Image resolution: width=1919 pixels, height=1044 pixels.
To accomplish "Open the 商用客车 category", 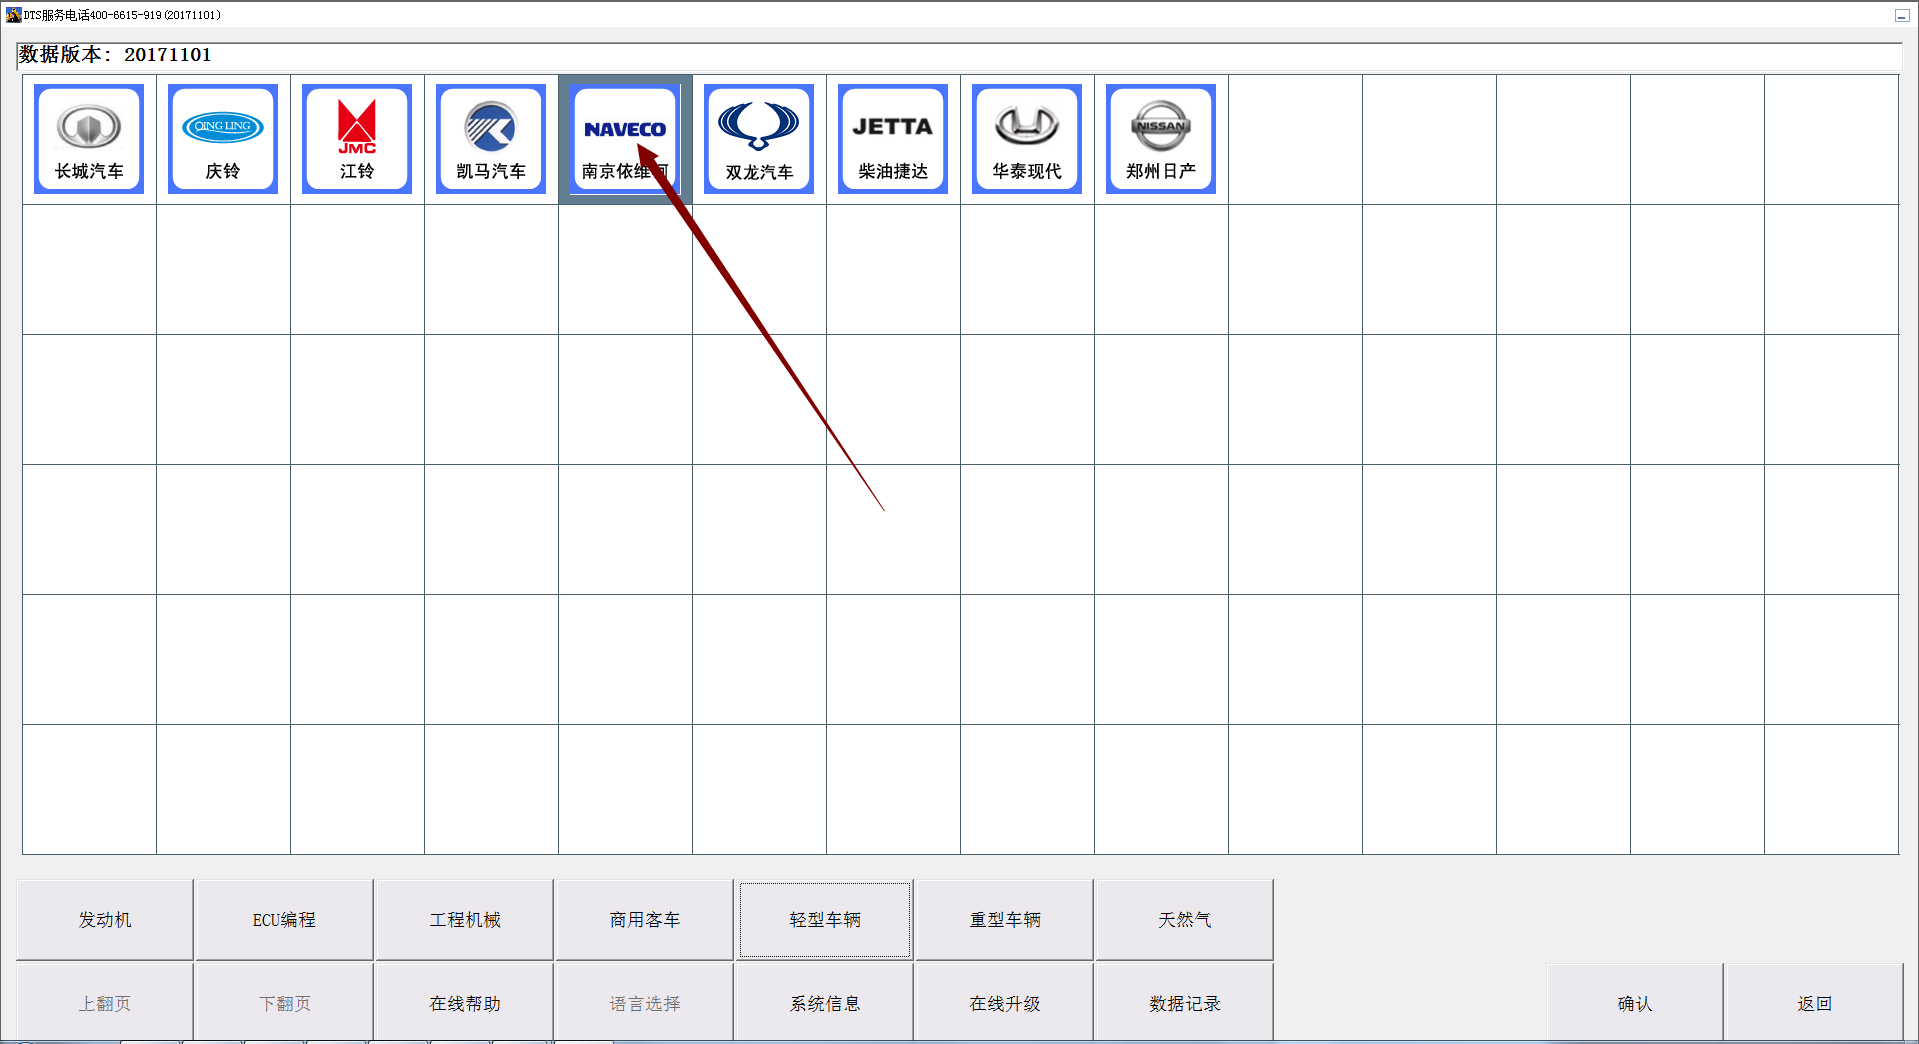I will click(x=645, y=920).
